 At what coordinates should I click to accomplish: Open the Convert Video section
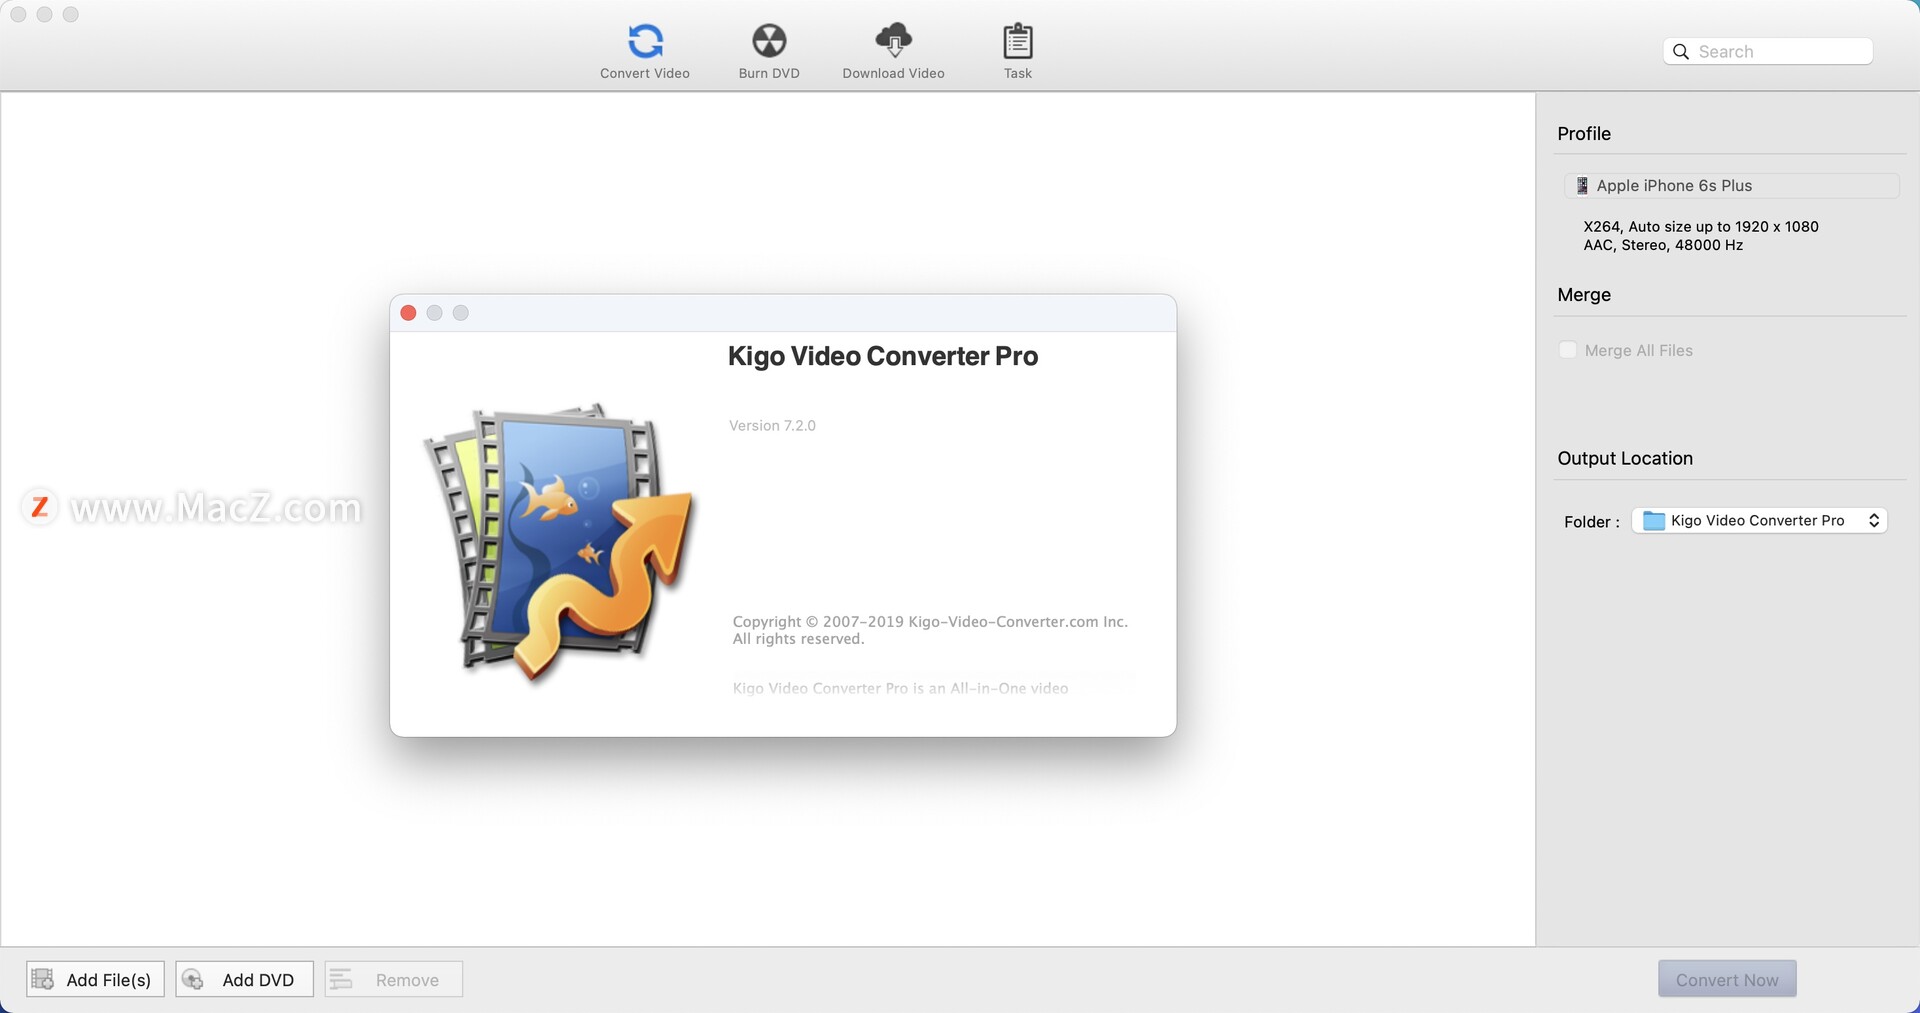click(x=645, y=51)
